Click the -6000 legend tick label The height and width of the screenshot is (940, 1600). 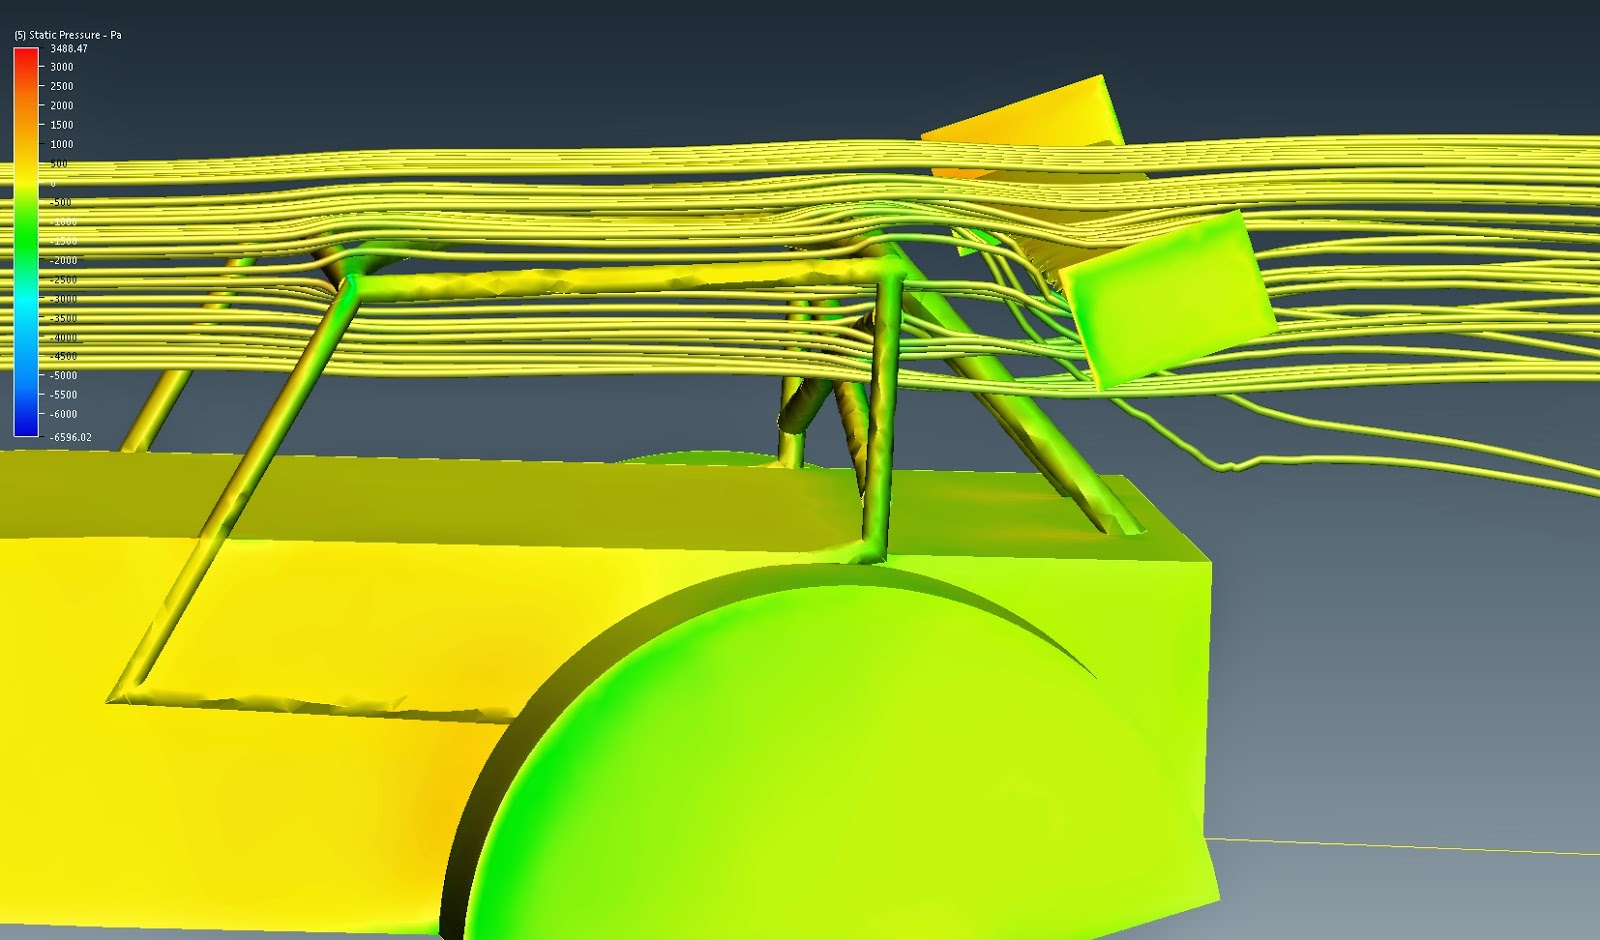(64, 414)
